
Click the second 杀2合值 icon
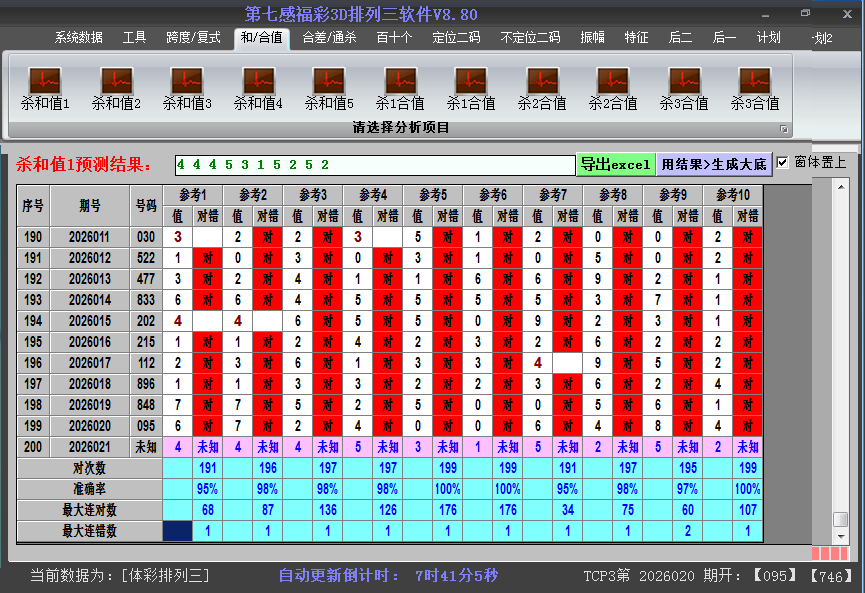[x=612, y=84]
